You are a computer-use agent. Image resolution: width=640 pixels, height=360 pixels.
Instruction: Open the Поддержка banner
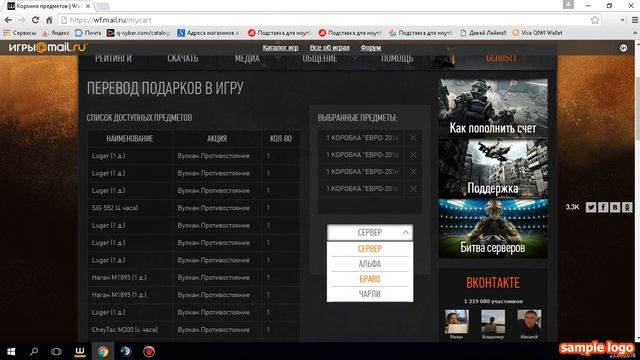(x=493, y=168)
